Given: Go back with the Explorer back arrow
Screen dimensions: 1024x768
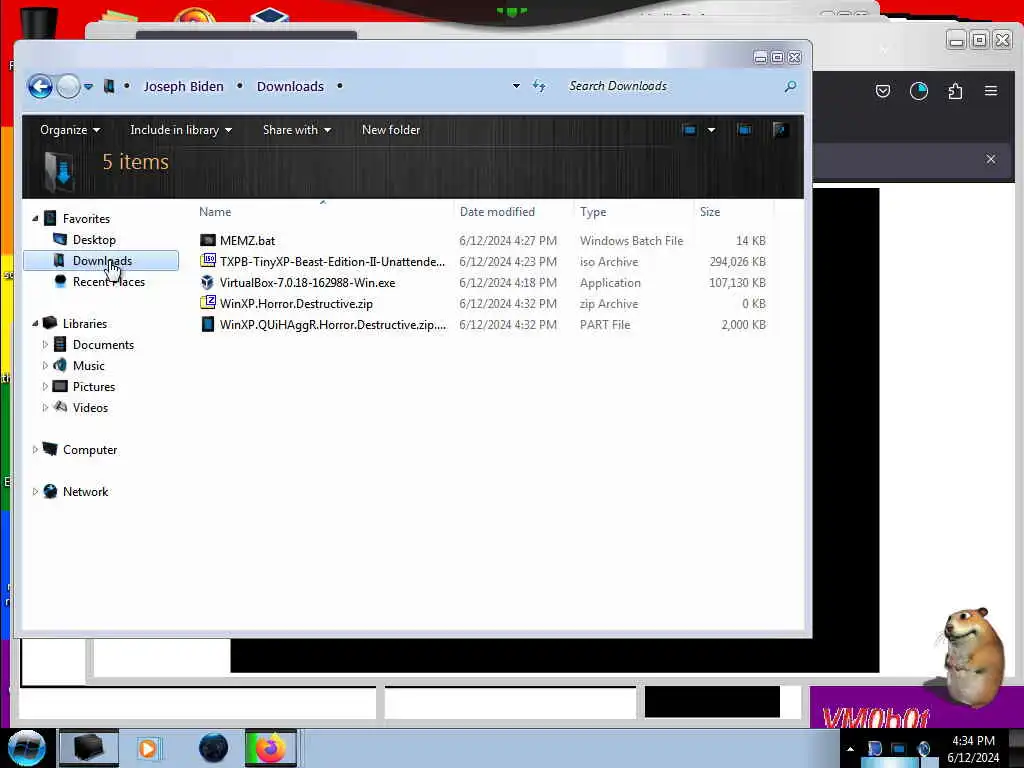Looking at the screenshot, I should click(x=40, y=86).
